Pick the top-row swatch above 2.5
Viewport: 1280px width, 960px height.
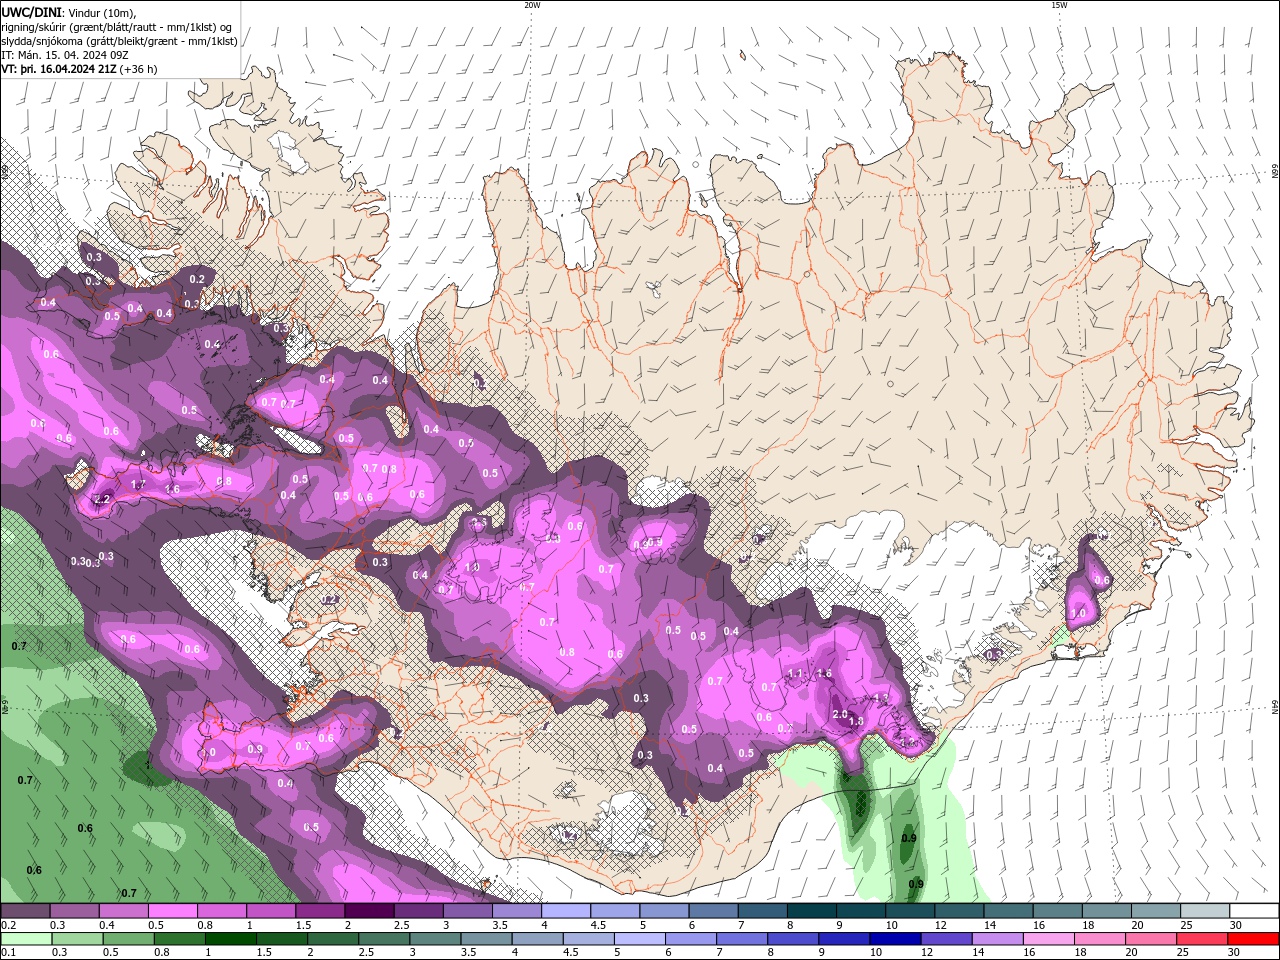418,911
